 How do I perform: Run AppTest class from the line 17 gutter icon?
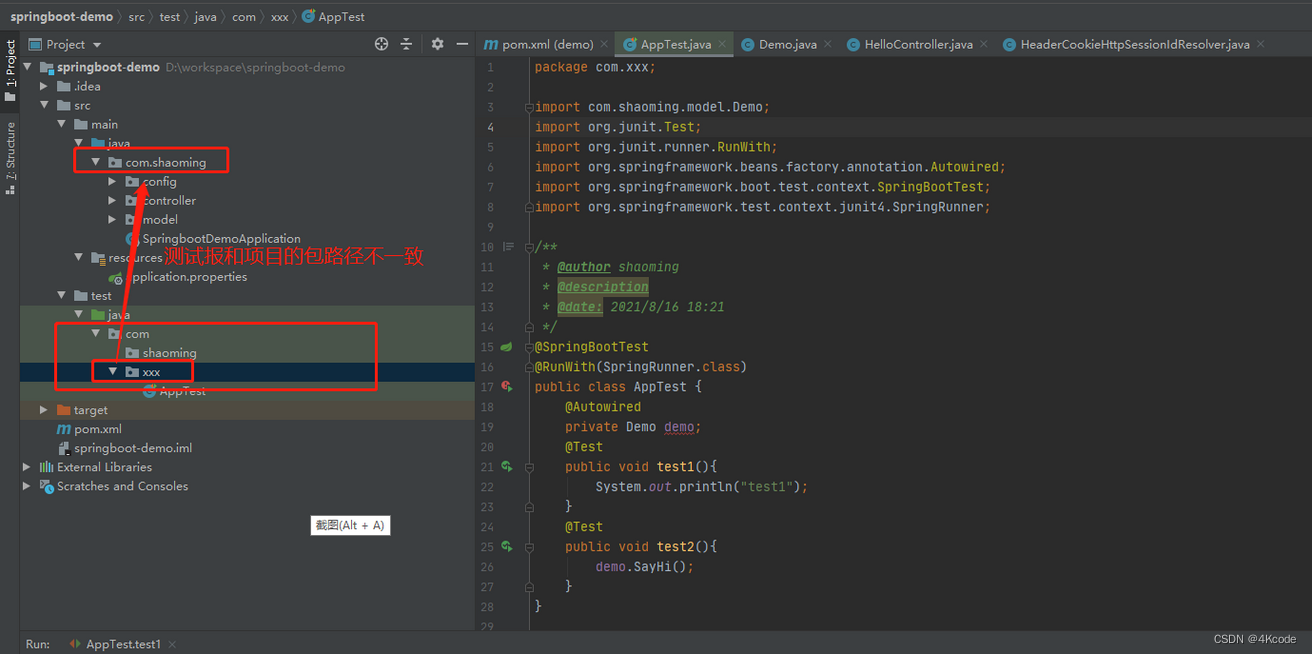(506, 387)
